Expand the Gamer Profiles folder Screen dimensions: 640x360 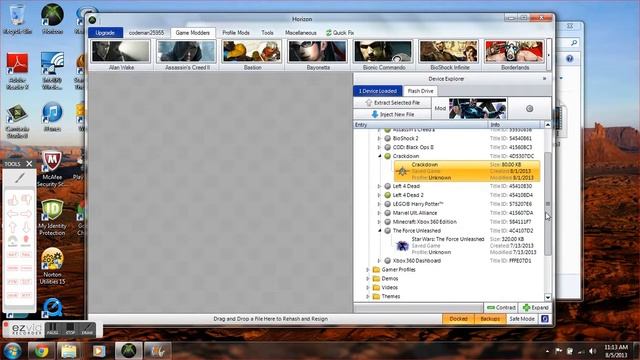point(367,269)
